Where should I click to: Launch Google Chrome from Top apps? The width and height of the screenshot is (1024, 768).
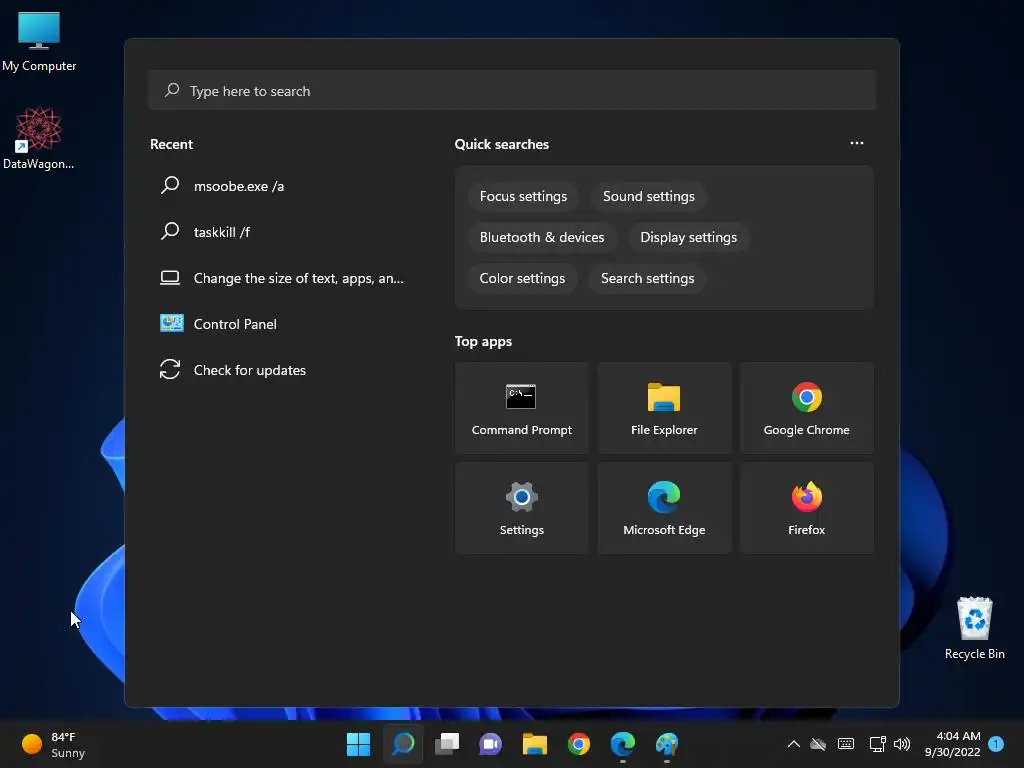(x=806, y=408)
